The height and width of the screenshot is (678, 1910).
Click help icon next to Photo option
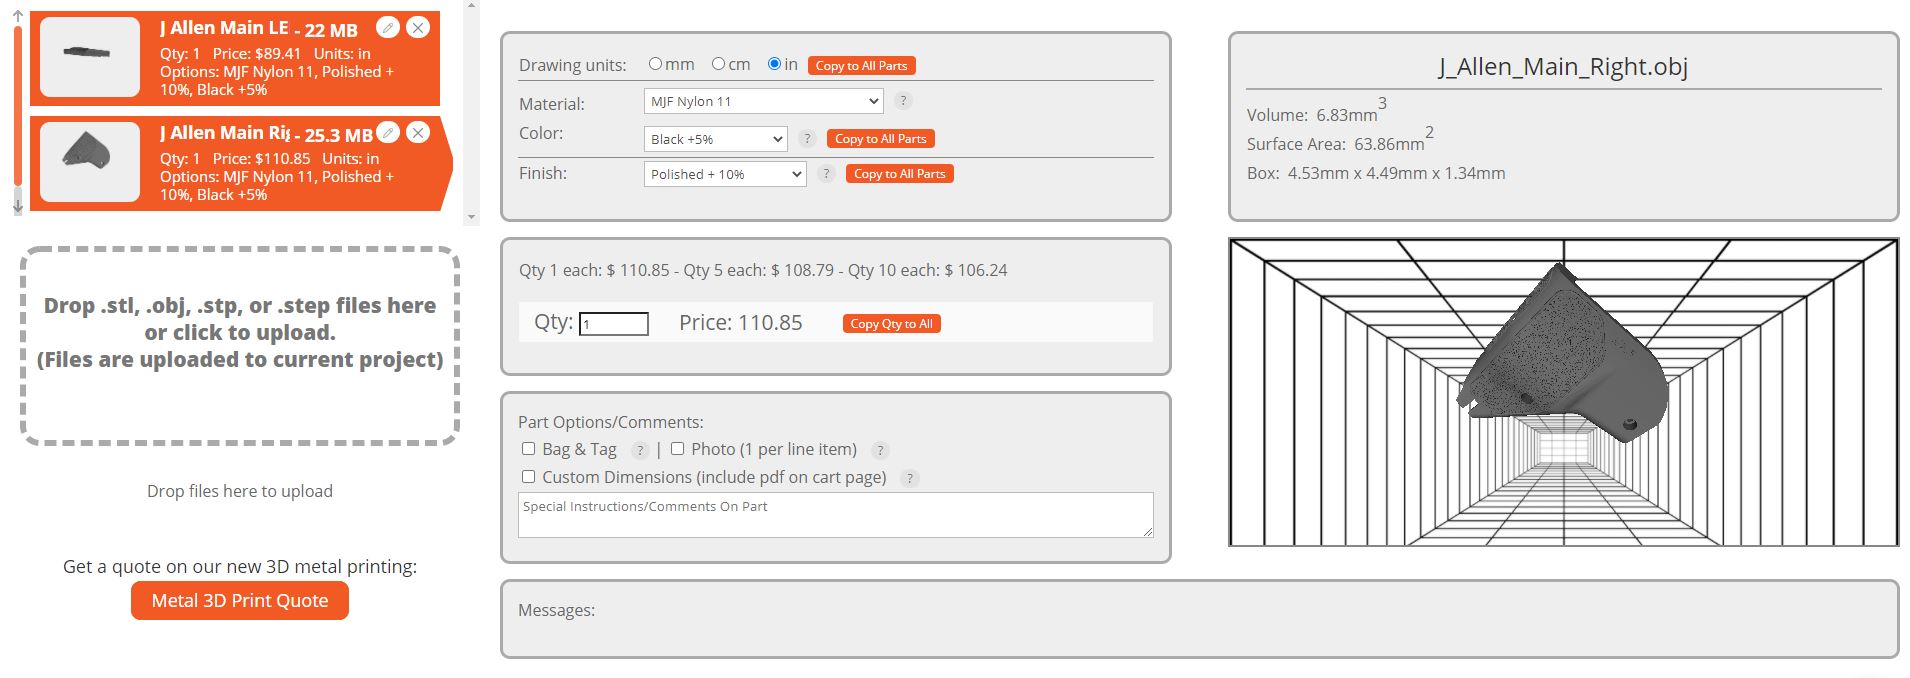tap(880, 451)
